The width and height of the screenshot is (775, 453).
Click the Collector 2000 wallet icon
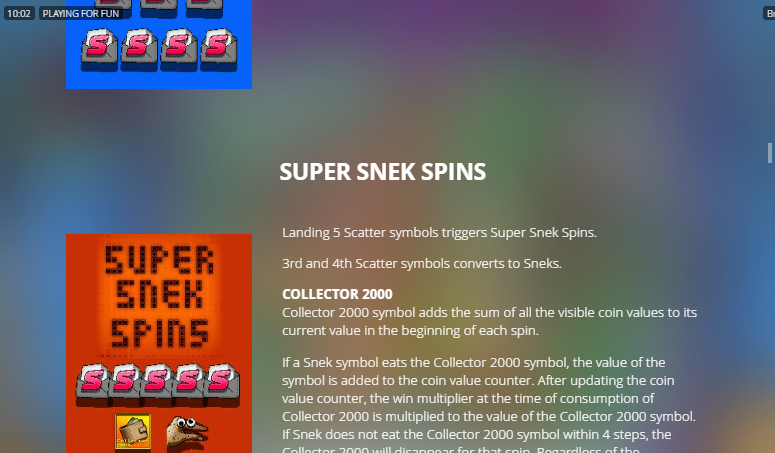132,431
